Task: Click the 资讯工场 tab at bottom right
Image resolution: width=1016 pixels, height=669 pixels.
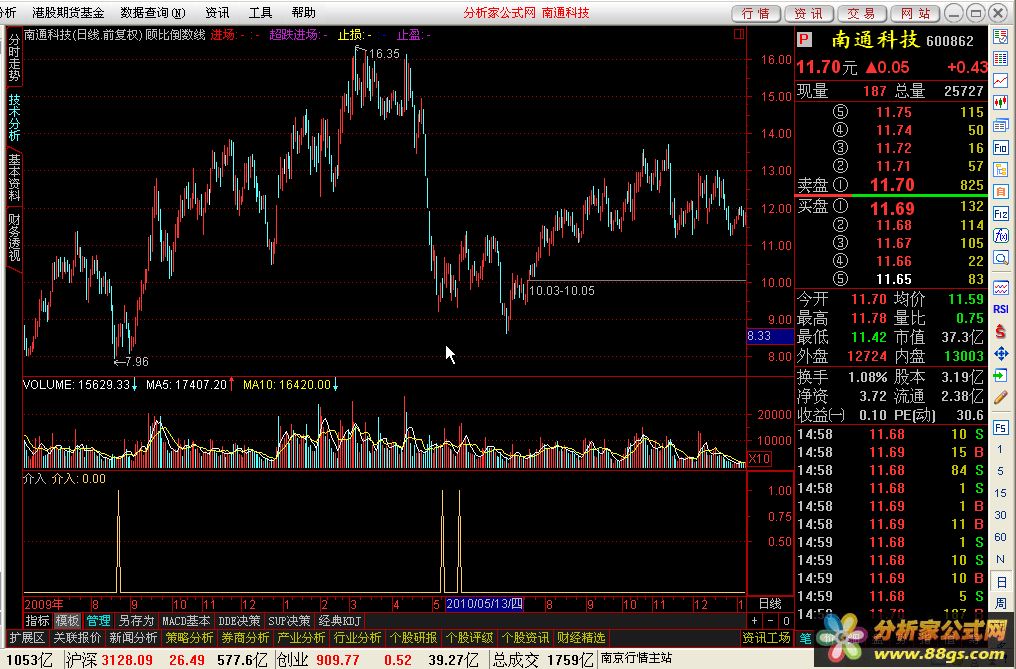Action: click(767, 638)
